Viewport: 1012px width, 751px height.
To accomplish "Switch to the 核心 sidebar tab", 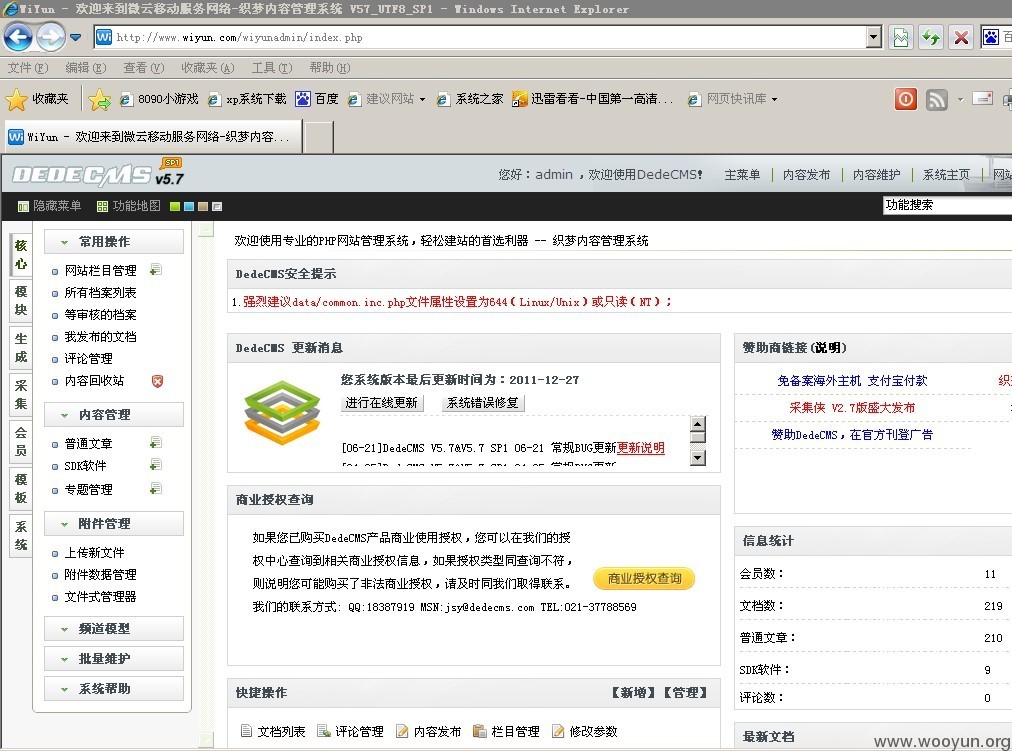I will [x=21, y=254].
